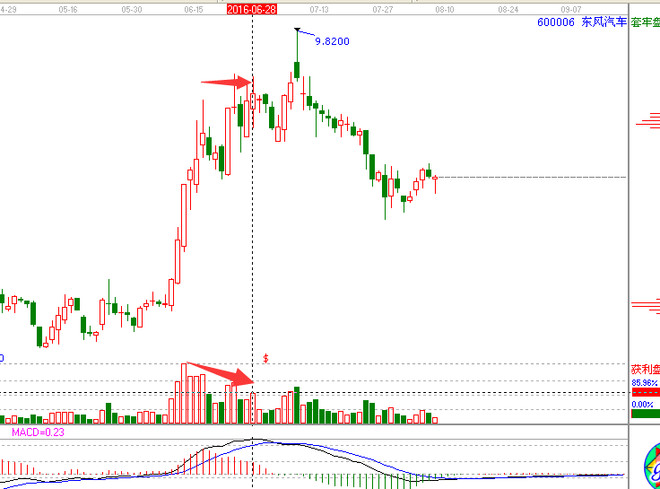Click the green bar below 0.00%
The width and height of the screenshot is (660, 489).
[x=646, y=414]
